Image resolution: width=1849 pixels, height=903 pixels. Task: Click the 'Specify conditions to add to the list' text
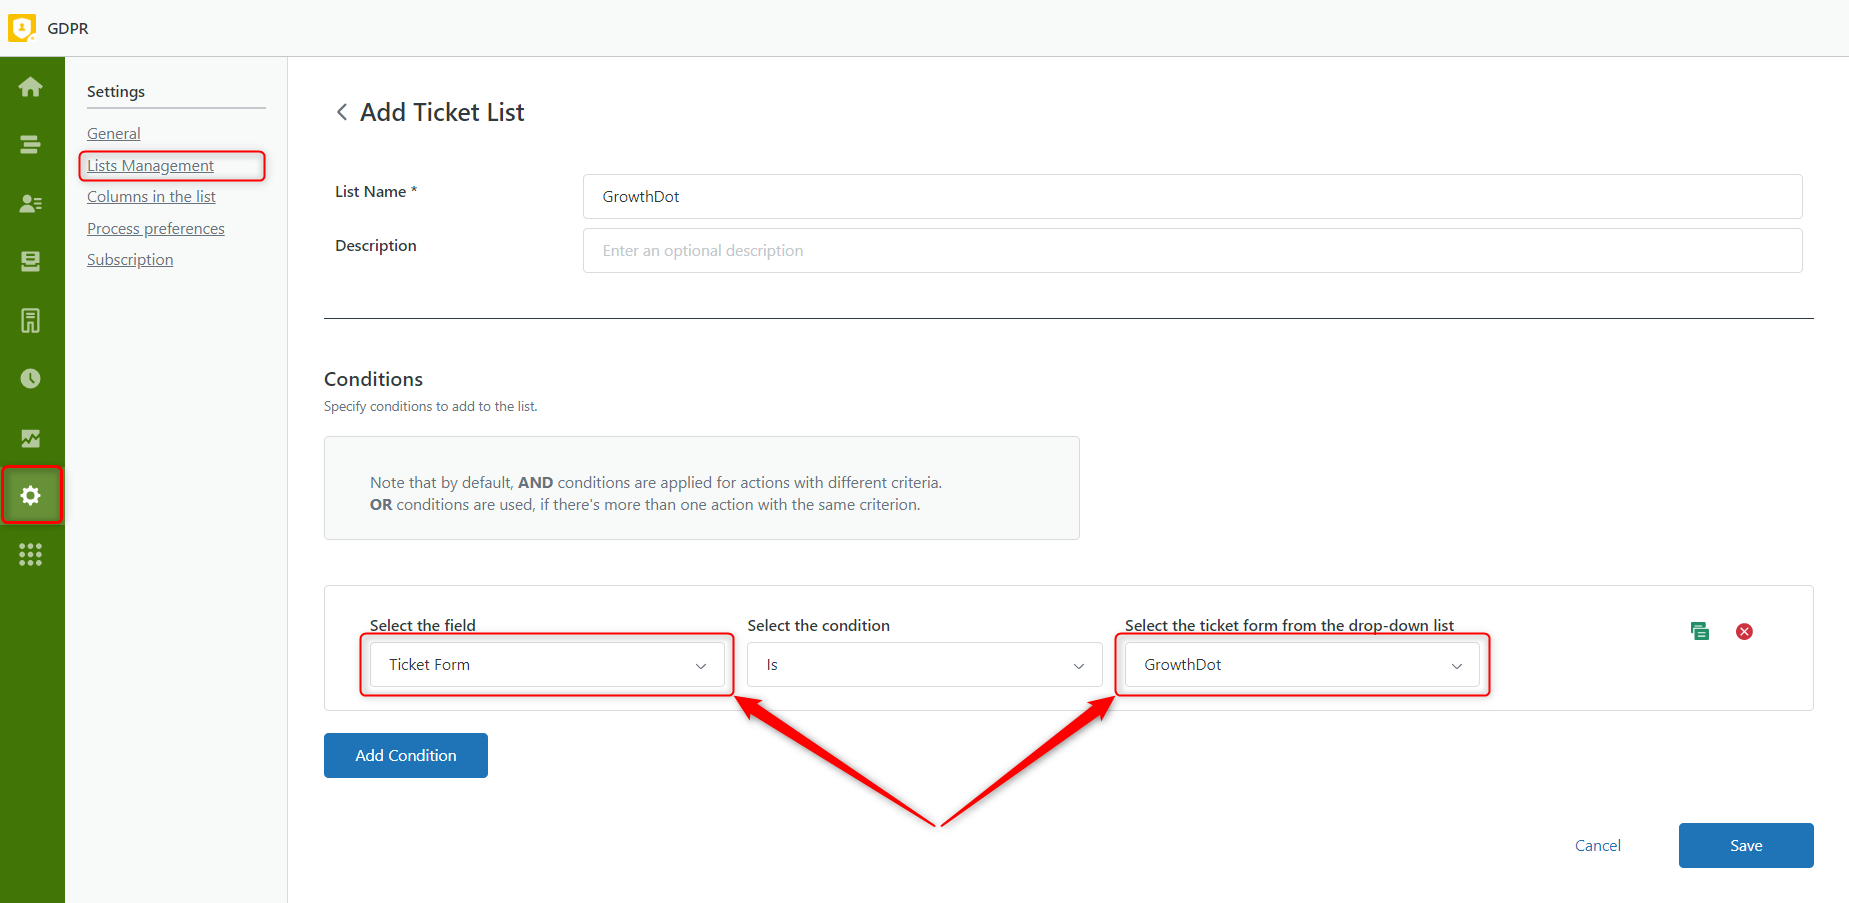click(x=431, y=407)
